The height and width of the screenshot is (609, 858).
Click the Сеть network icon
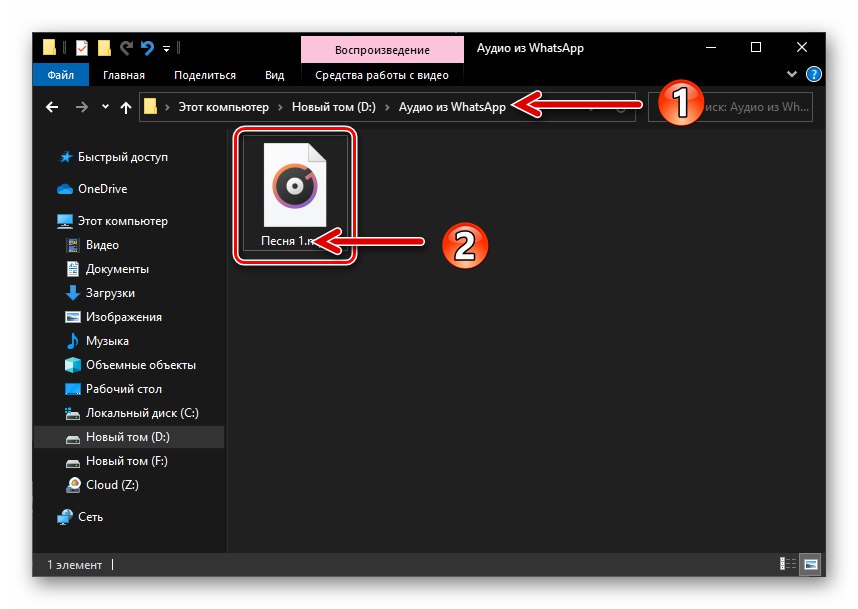click(x=65, y=517)
